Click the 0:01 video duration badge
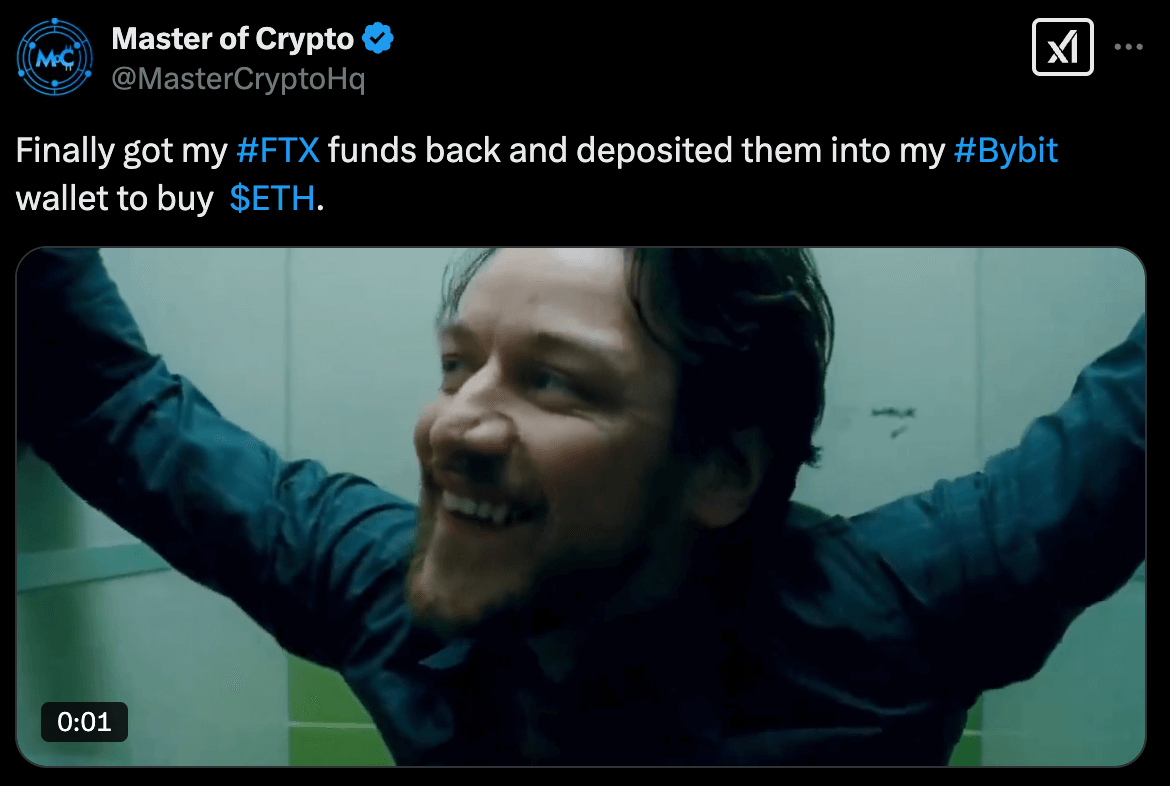Viewport: 1170px width, 786px height. pos(84,722)
